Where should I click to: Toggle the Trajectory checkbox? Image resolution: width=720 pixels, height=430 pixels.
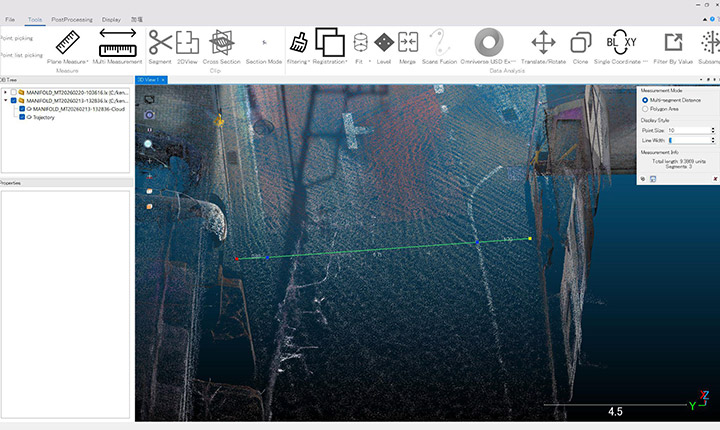click(22, 117)
